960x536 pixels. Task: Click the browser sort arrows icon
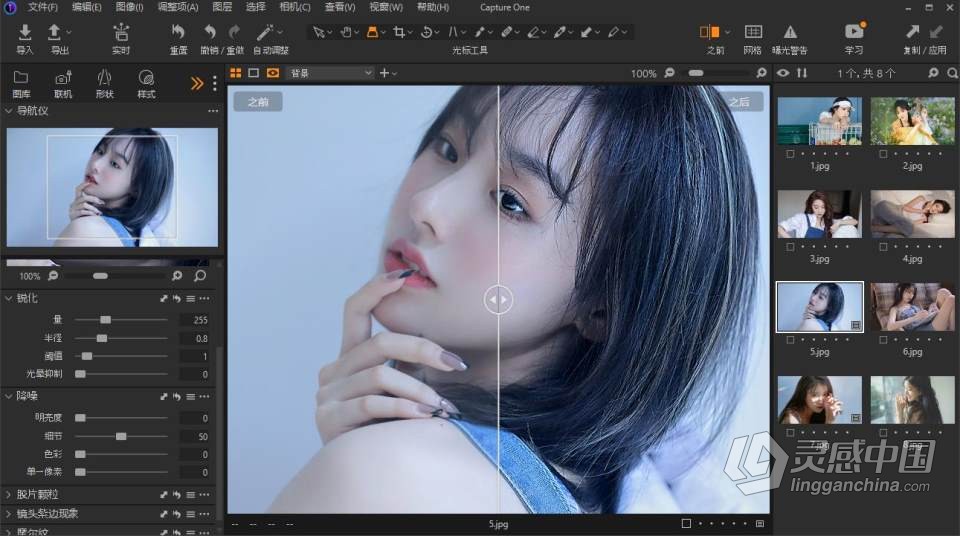click(802, 73)
